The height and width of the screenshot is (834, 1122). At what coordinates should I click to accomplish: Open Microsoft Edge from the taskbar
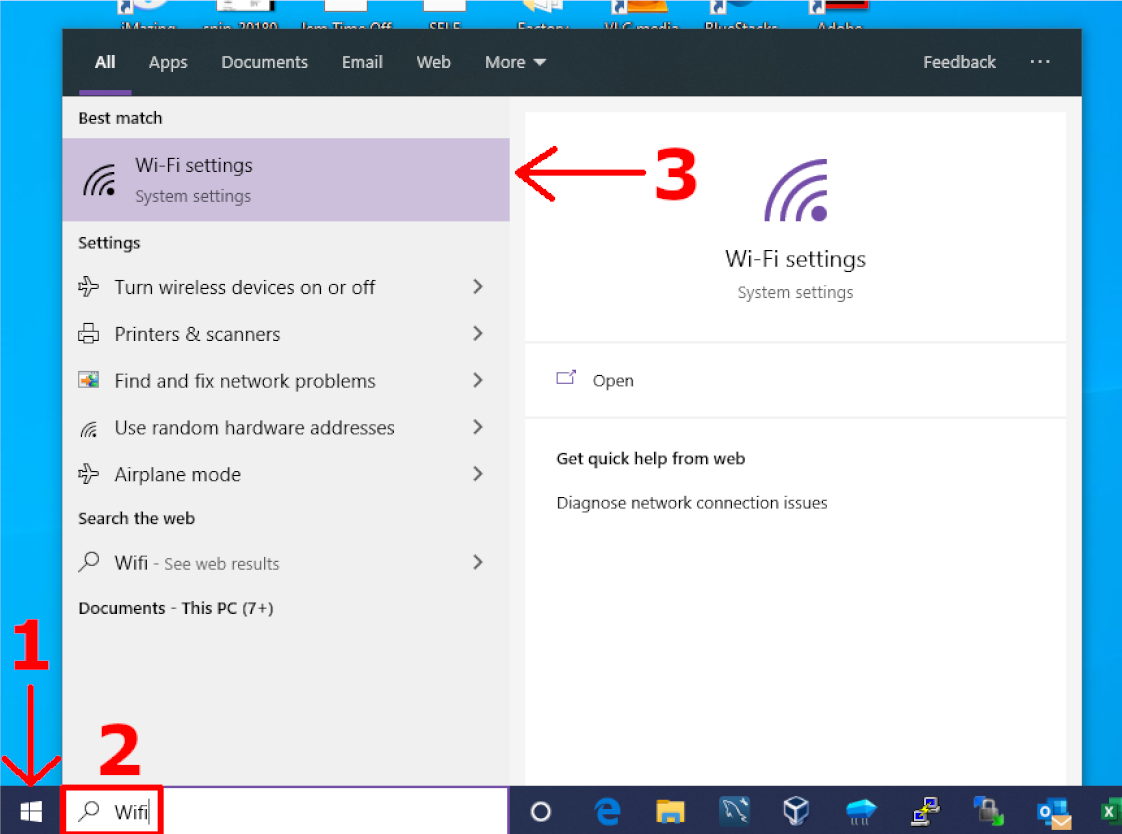point(606,811)
